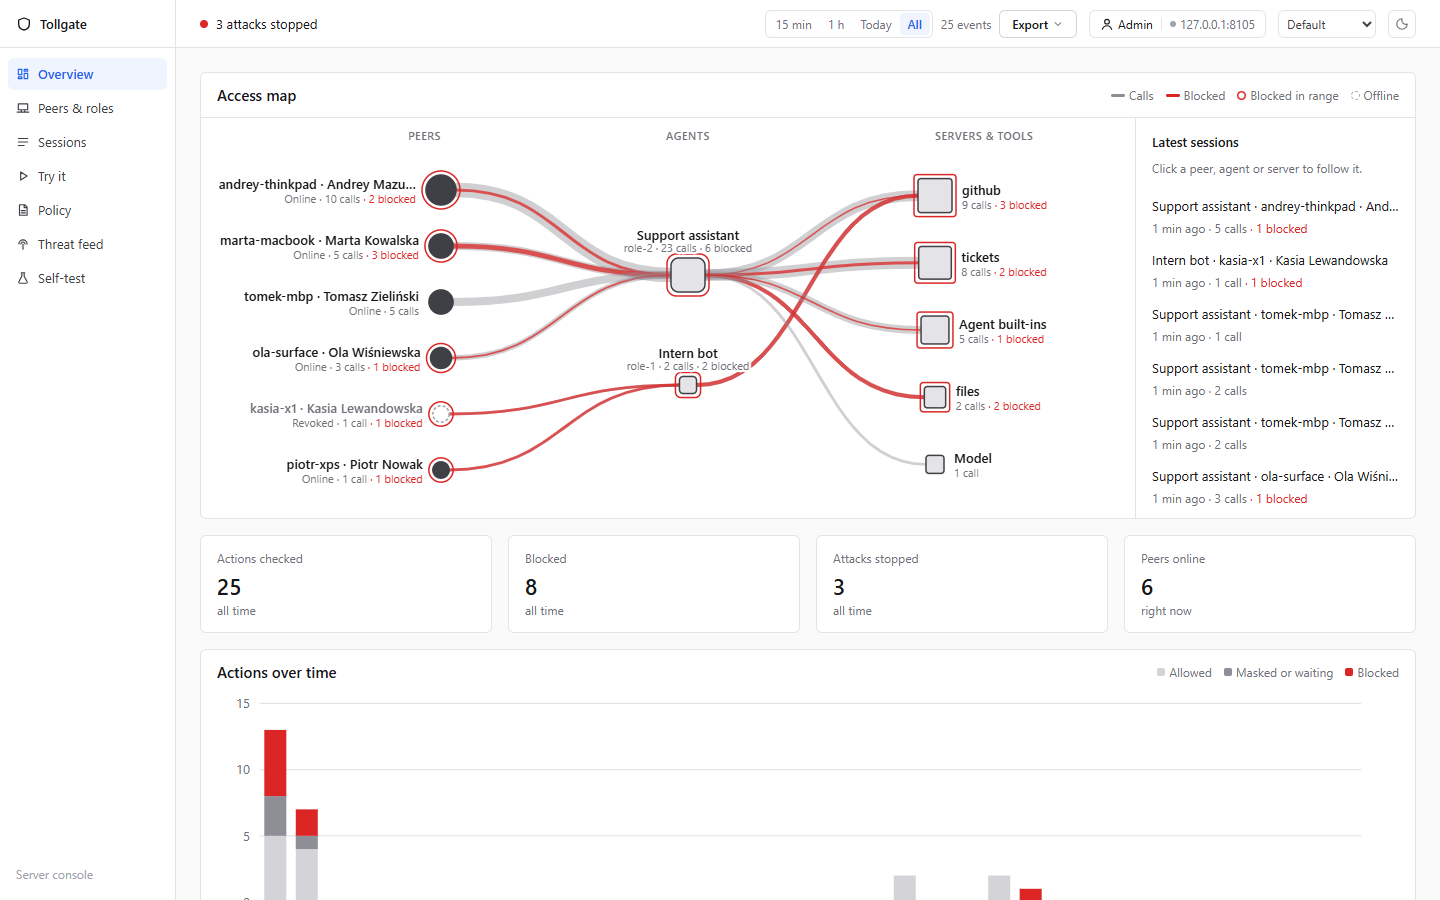Screen dimensions: 1440x900
Task: Select the revoked kasia-x1 peer node
Action: click(441, 414)
